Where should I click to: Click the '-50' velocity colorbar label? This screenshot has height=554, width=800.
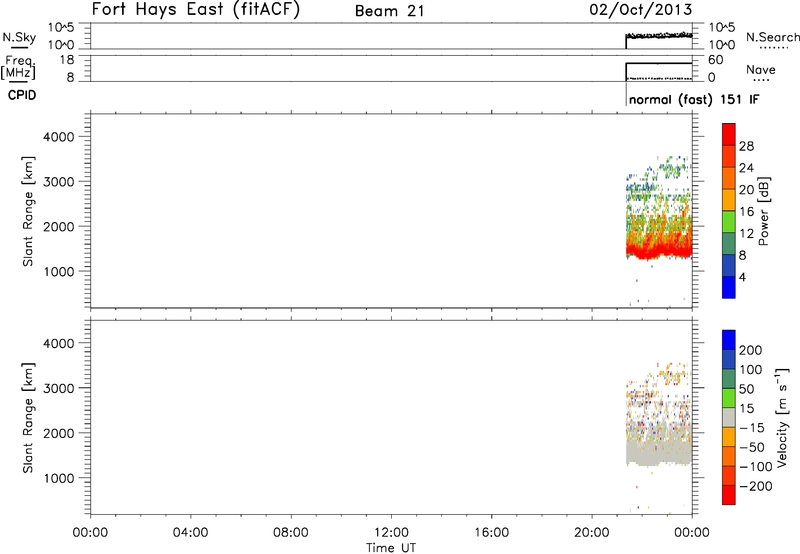(x=752, y=447)
